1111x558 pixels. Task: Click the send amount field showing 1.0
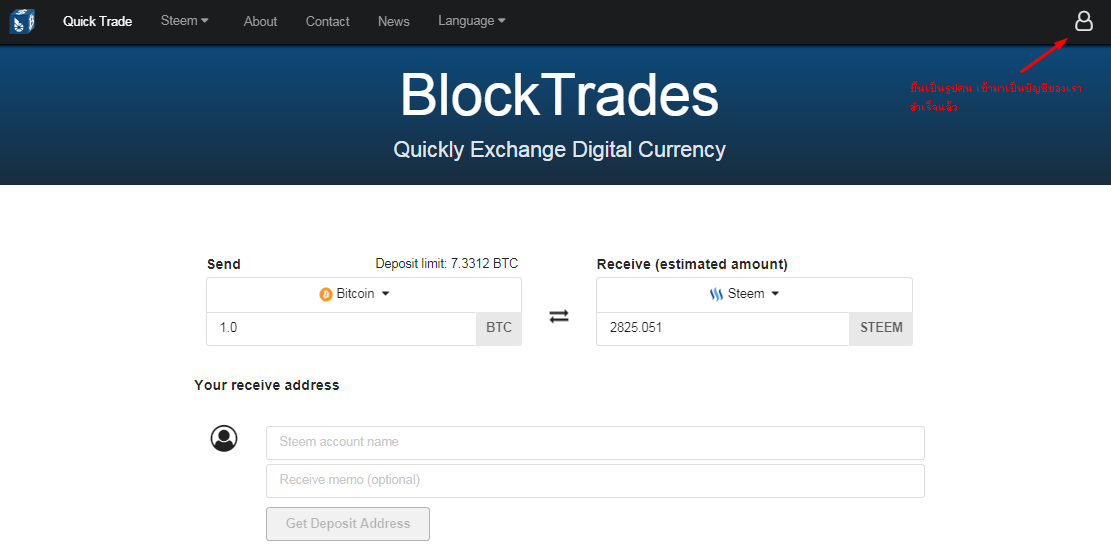[x=342, y=328]
